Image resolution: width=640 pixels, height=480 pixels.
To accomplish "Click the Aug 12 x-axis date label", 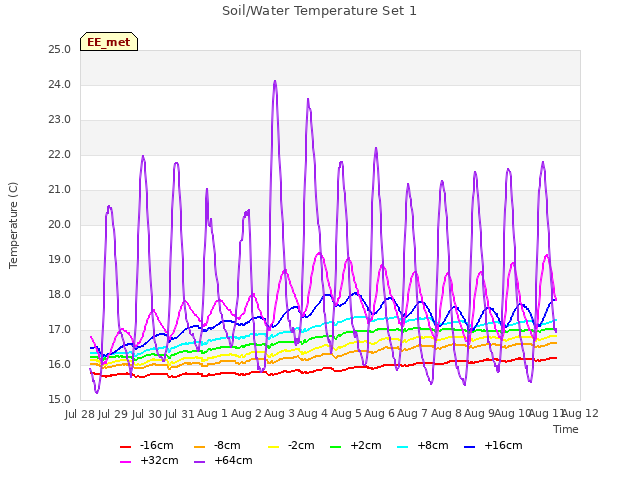I will 581,414.
